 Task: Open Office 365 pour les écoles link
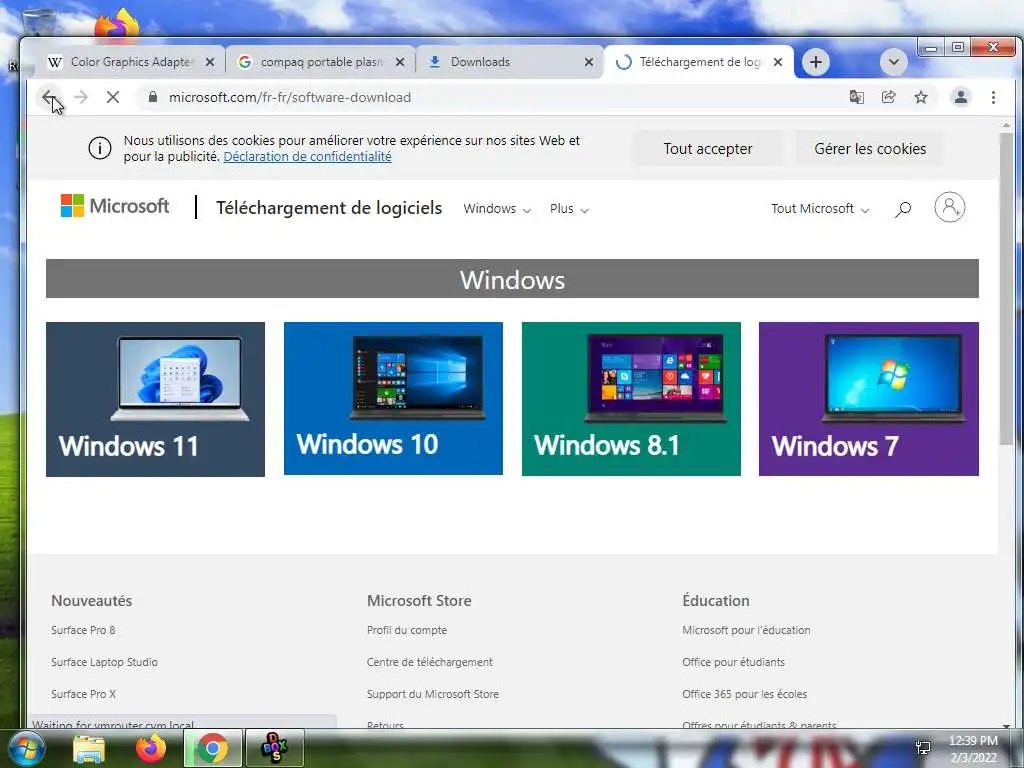pyautogui.click(x=744, y=694)
